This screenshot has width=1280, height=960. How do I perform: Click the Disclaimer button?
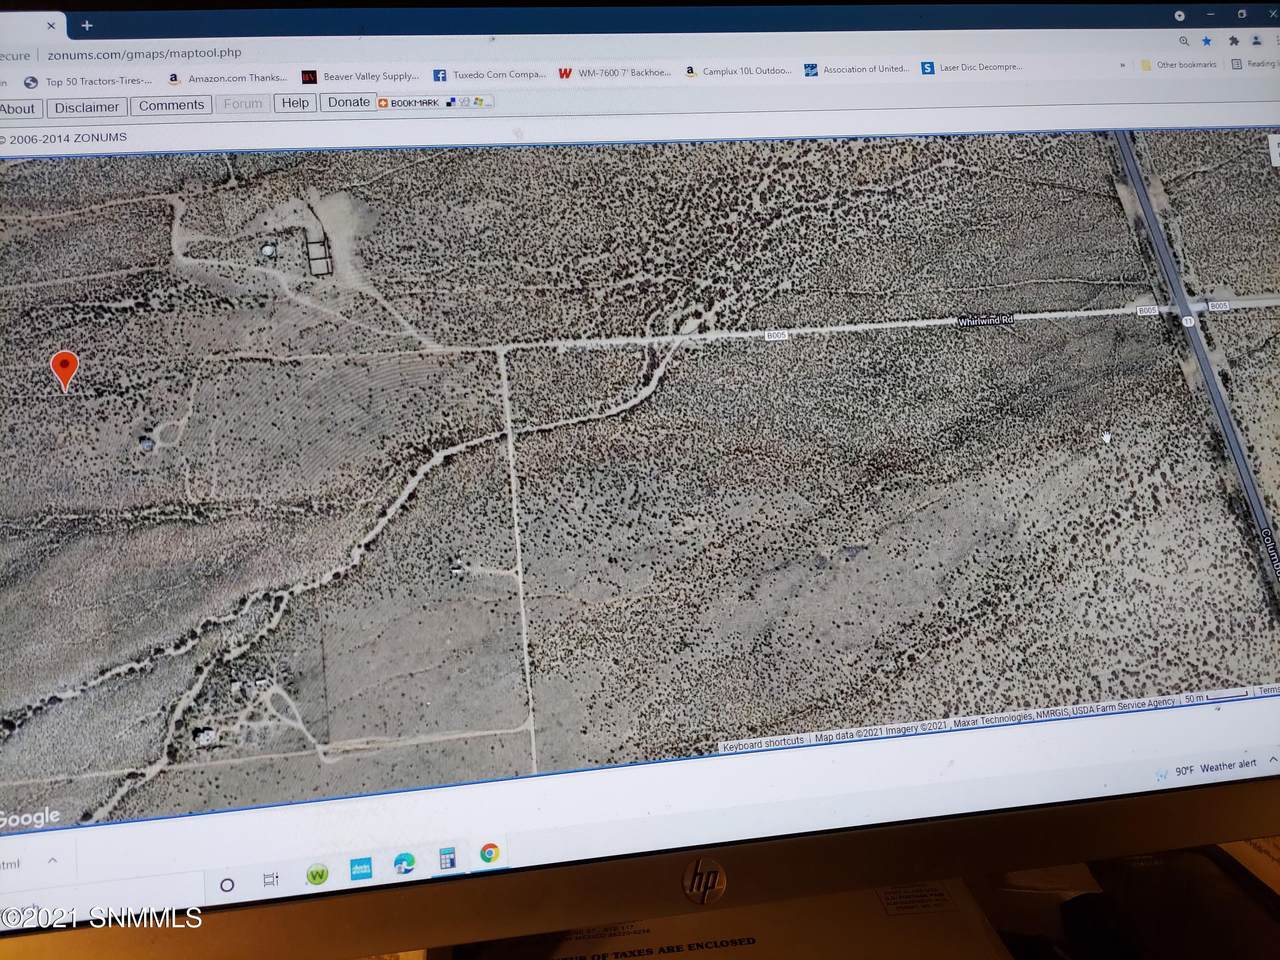[87, 107]
